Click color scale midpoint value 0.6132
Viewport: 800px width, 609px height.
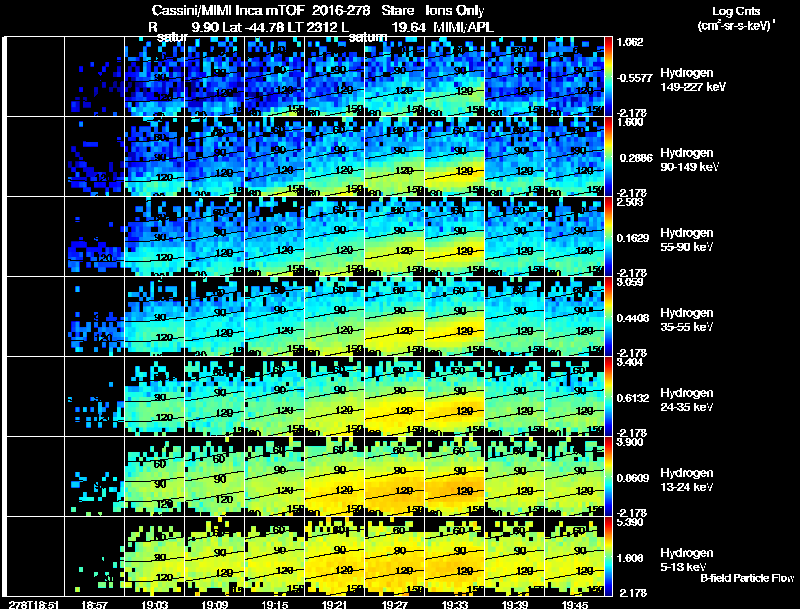click(633, 398)
